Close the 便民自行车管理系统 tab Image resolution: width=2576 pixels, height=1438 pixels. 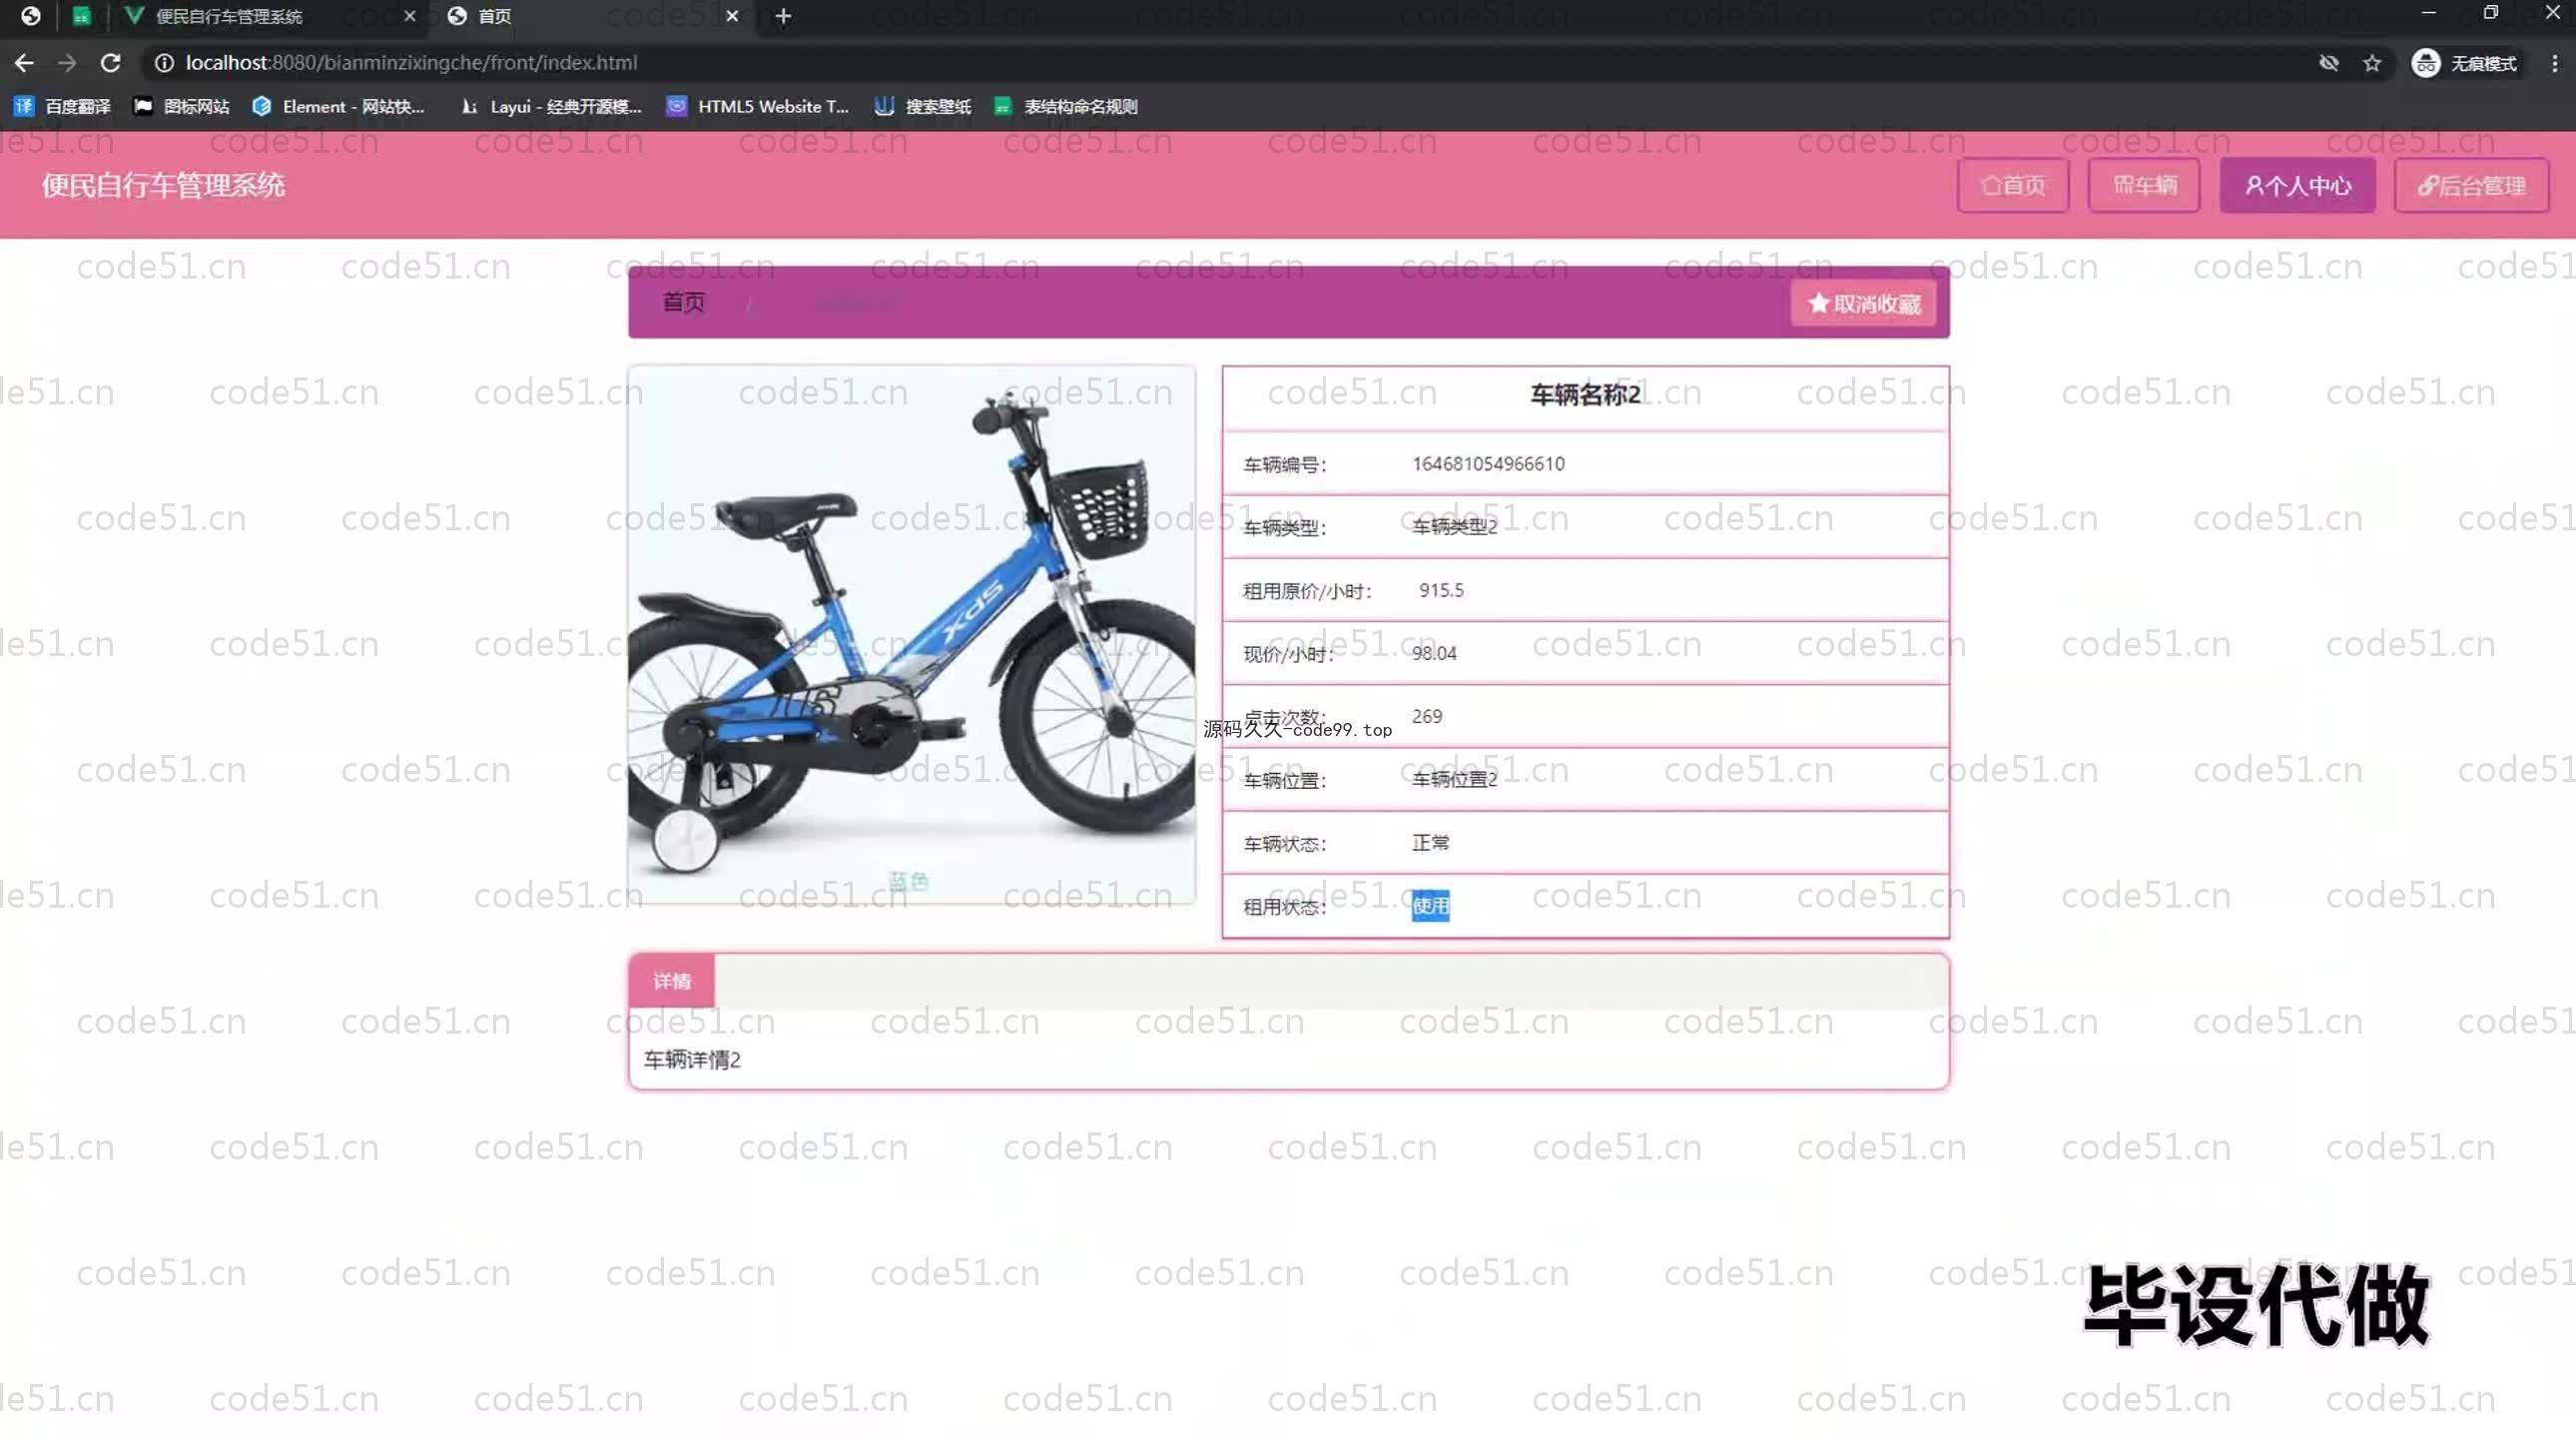[409, 16]
